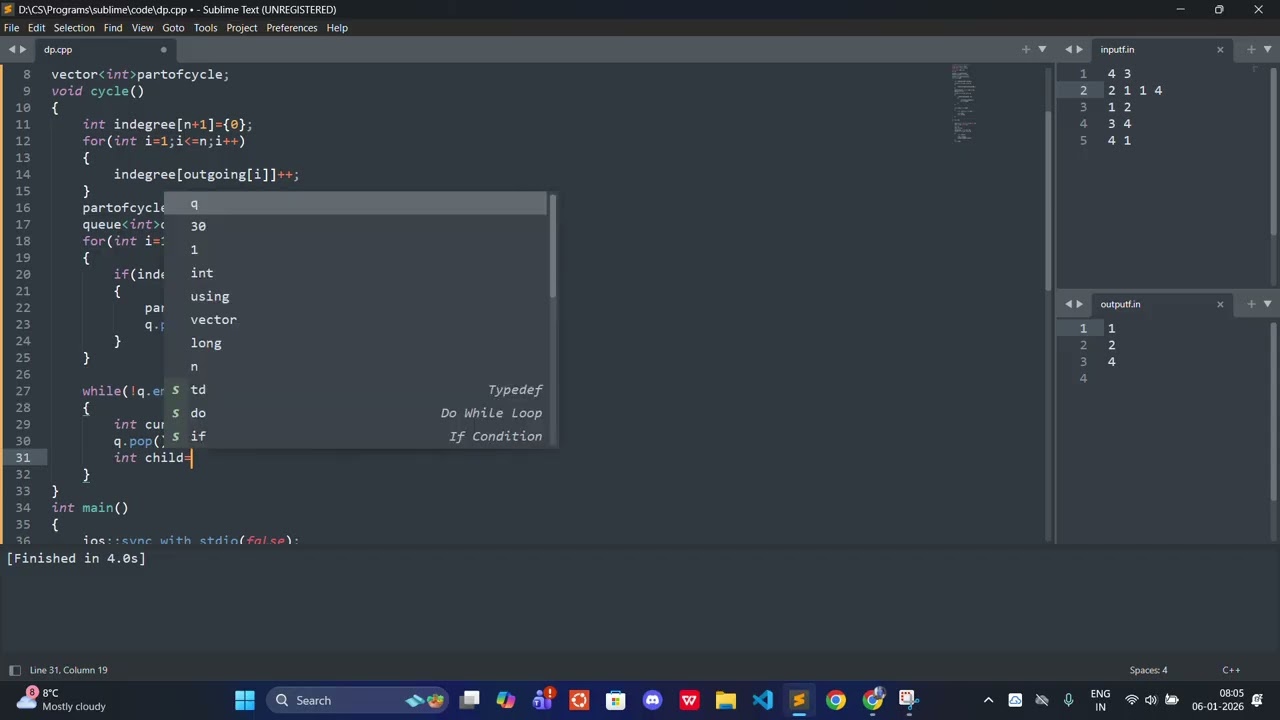1280x720 pixels.
Task: Open Microsoft Teams taskbar icon
Action: [x=543, y=700]
